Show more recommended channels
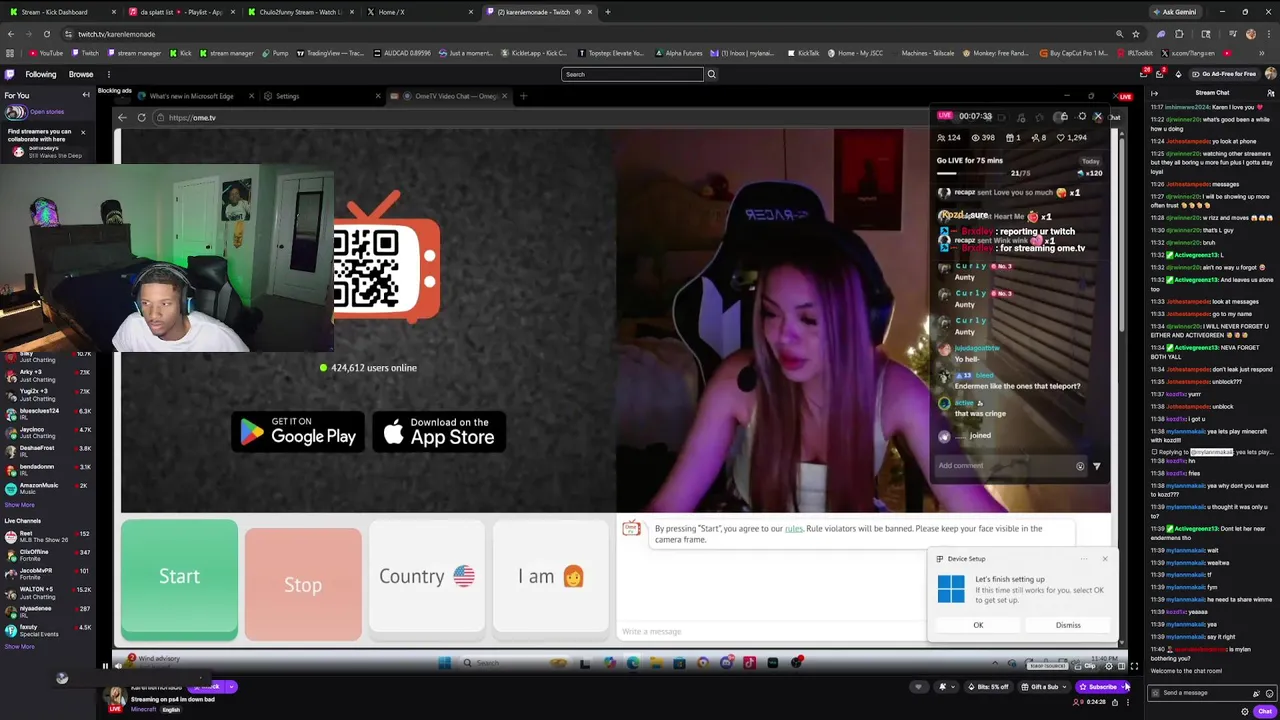The height and width of the screenshot is (720, 1280). pos(19,505)
